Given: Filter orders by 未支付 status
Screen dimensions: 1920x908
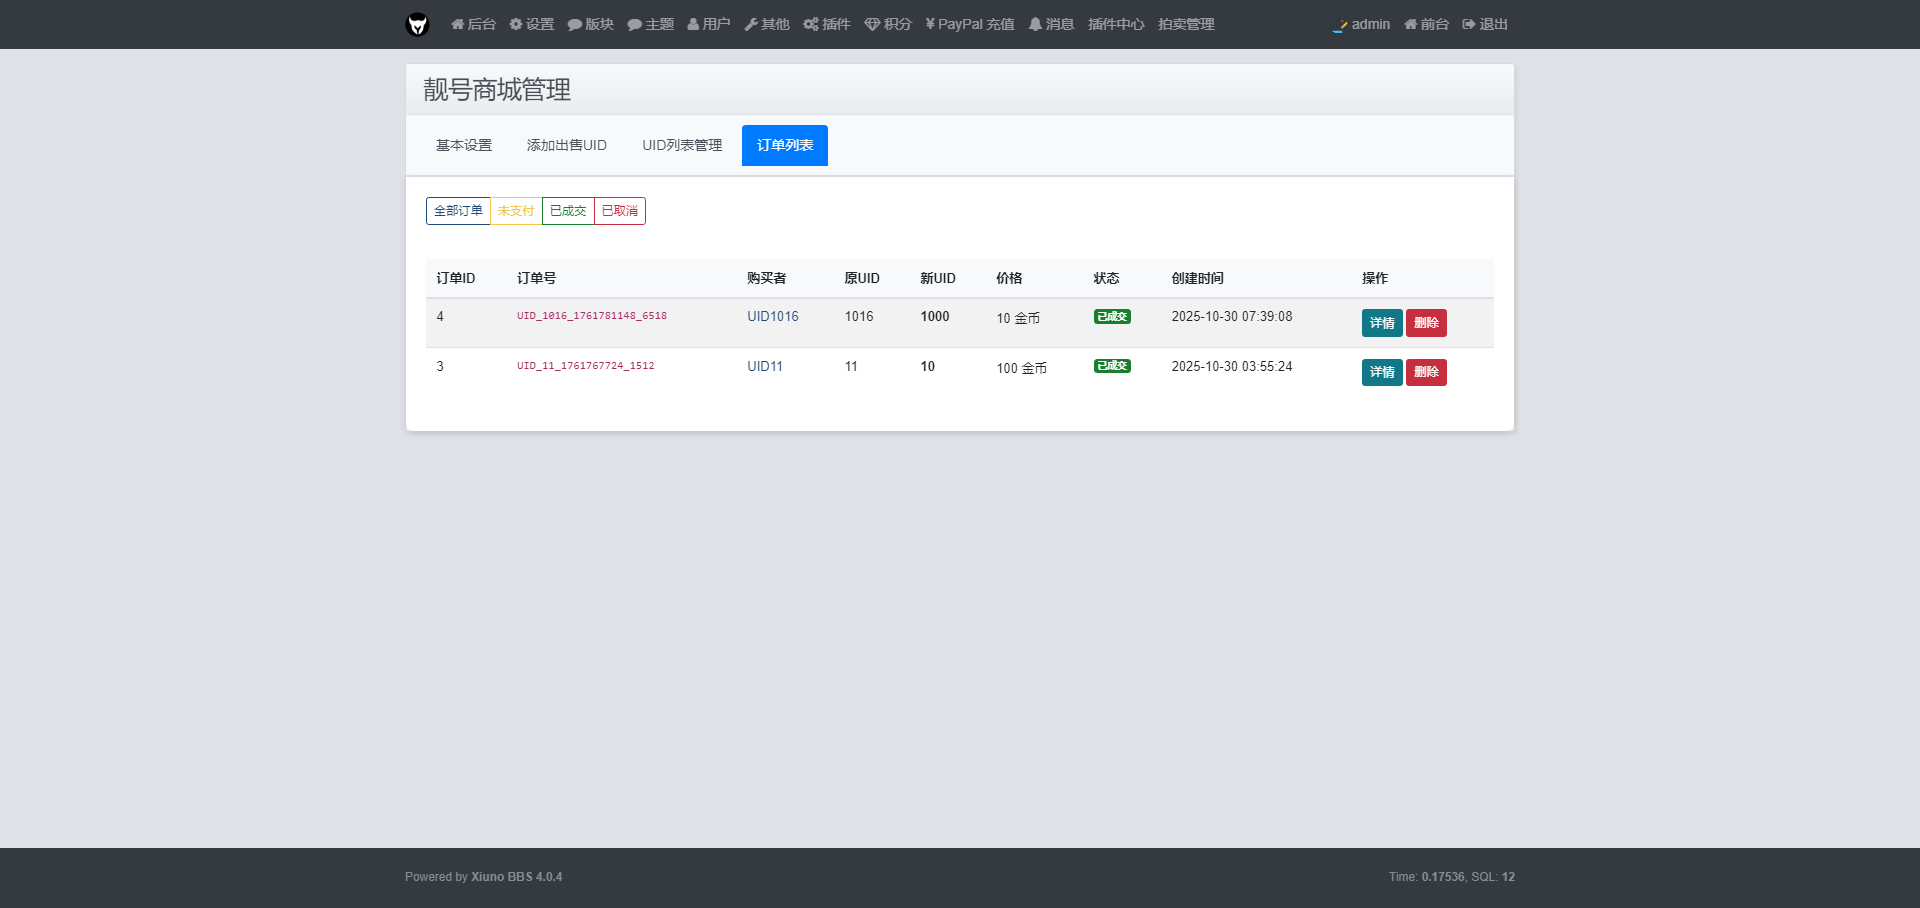Looking at the screenshot, I should coord(516,211).
